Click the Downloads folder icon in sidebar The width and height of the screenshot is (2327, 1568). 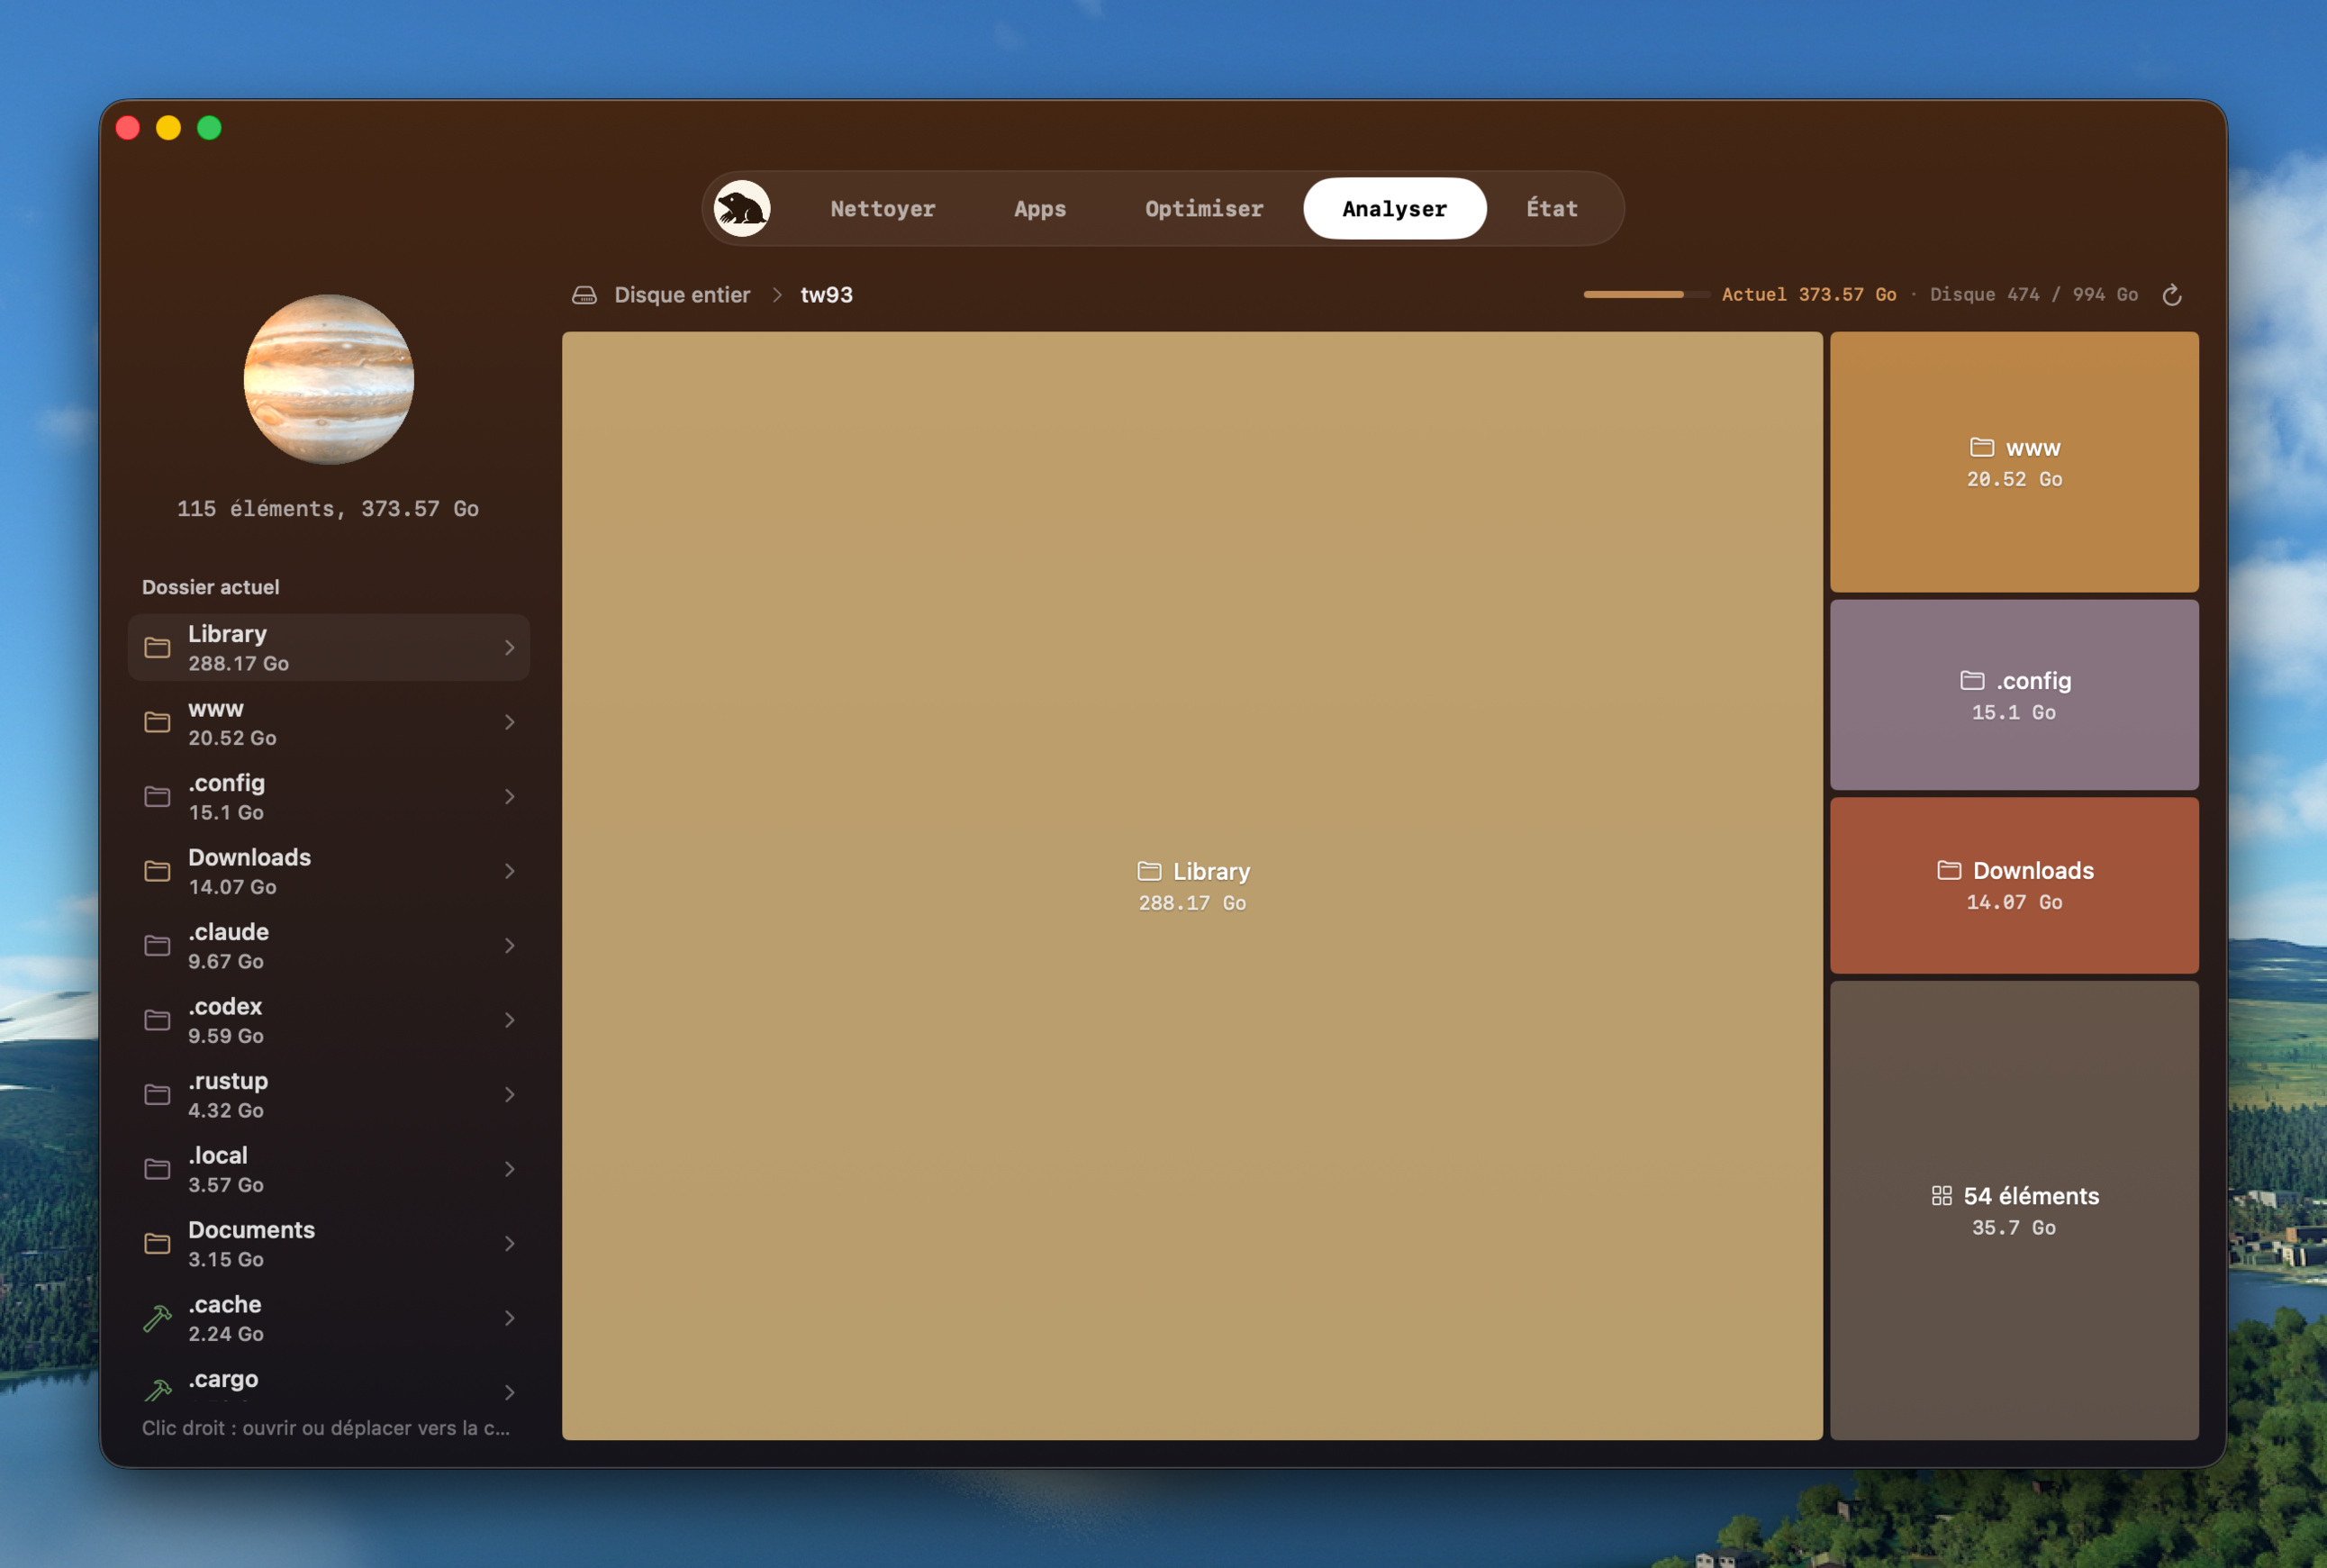point(157,871)
